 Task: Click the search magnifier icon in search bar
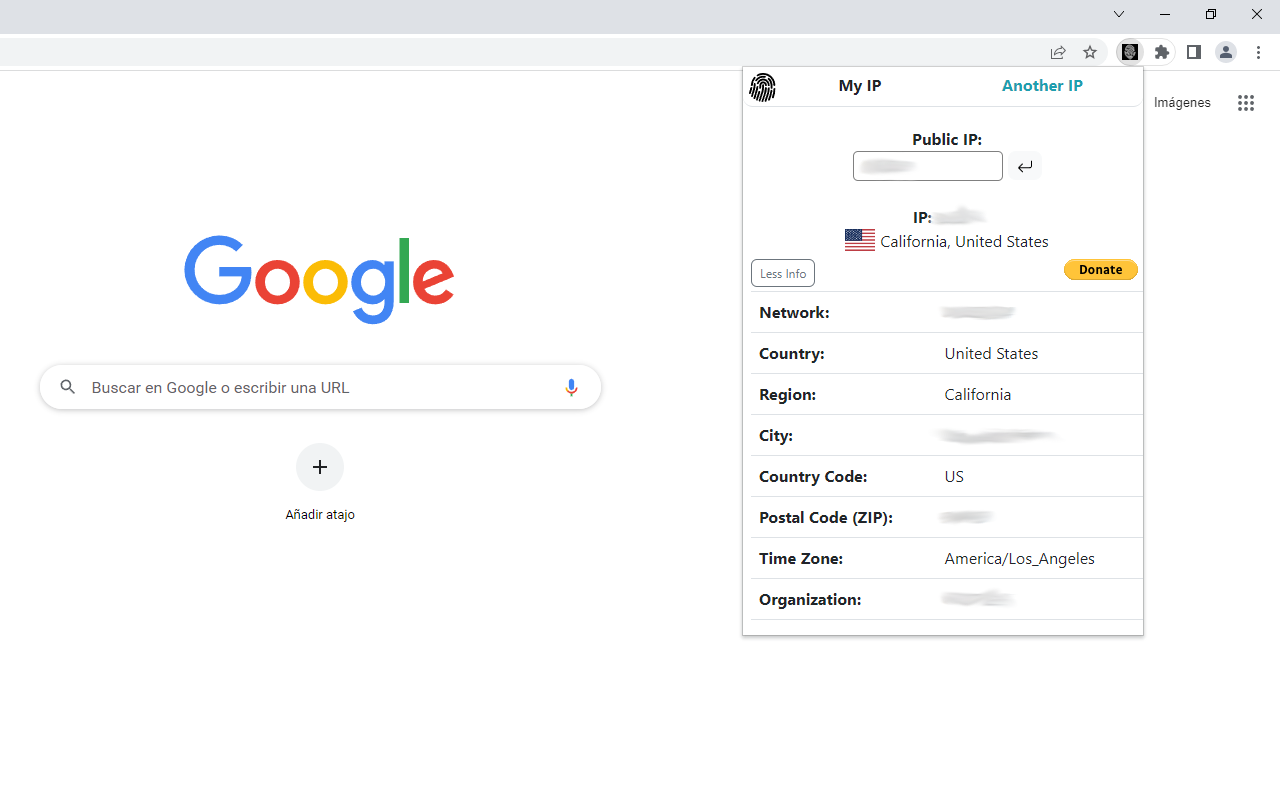click(67, 387)
